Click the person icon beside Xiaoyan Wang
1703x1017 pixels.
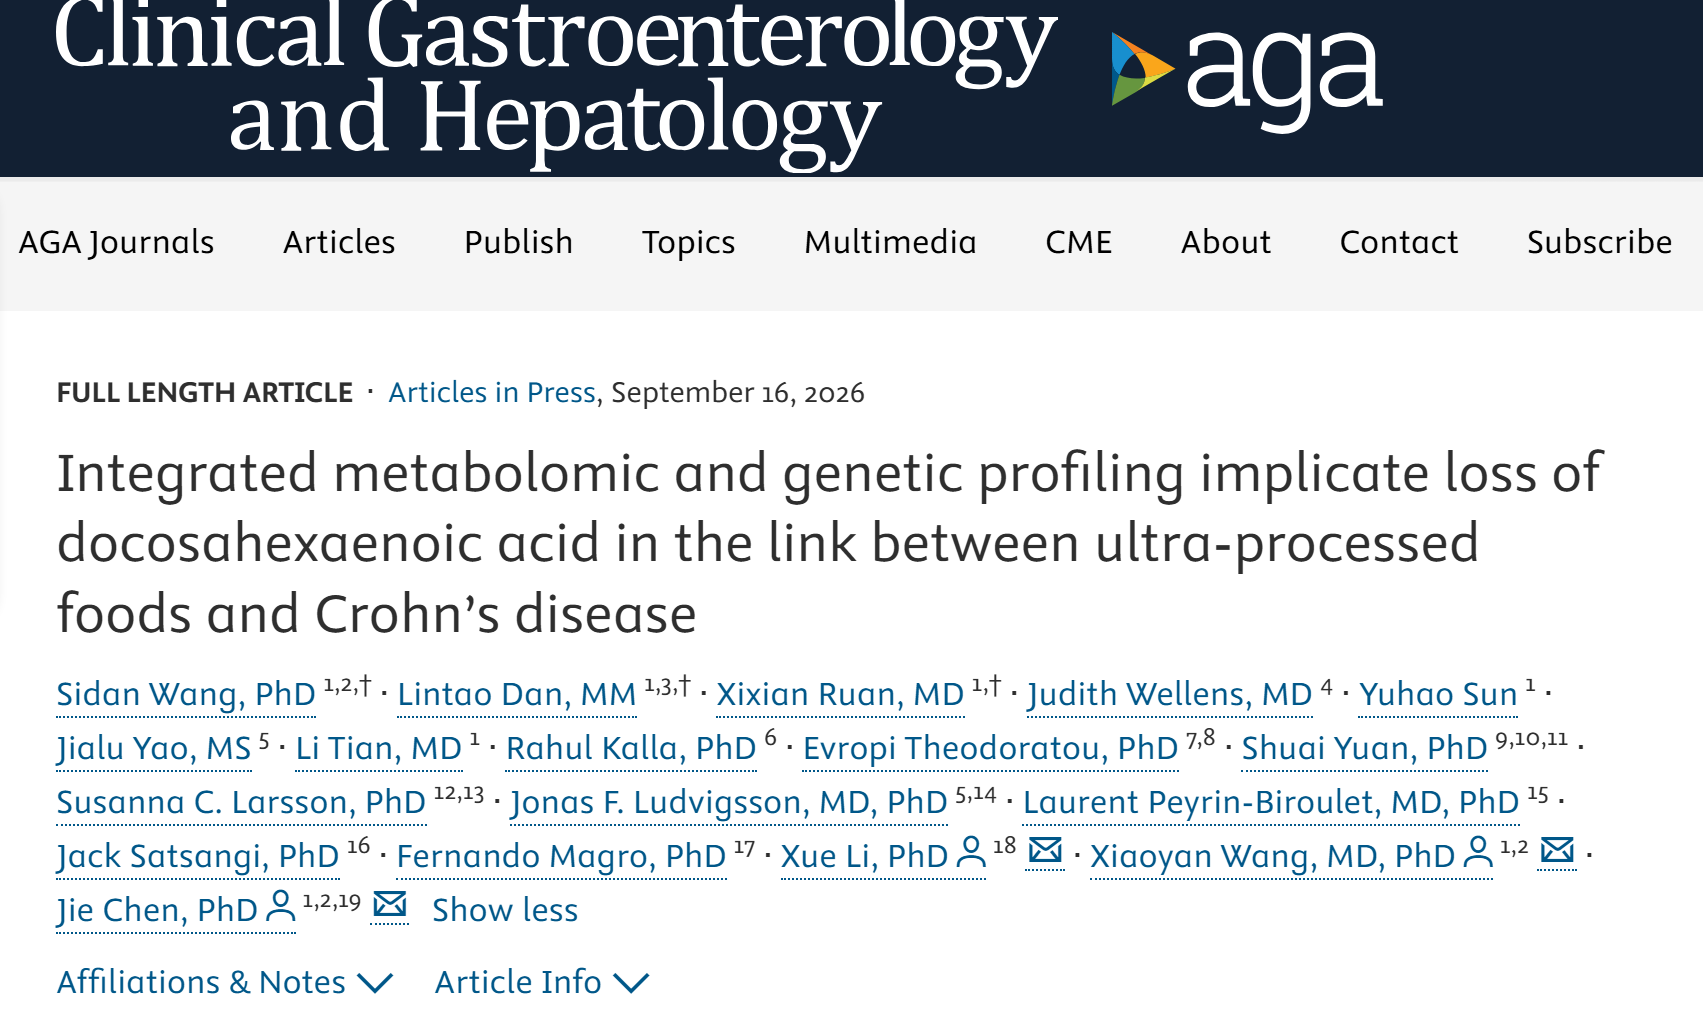tap(1477, 853)
